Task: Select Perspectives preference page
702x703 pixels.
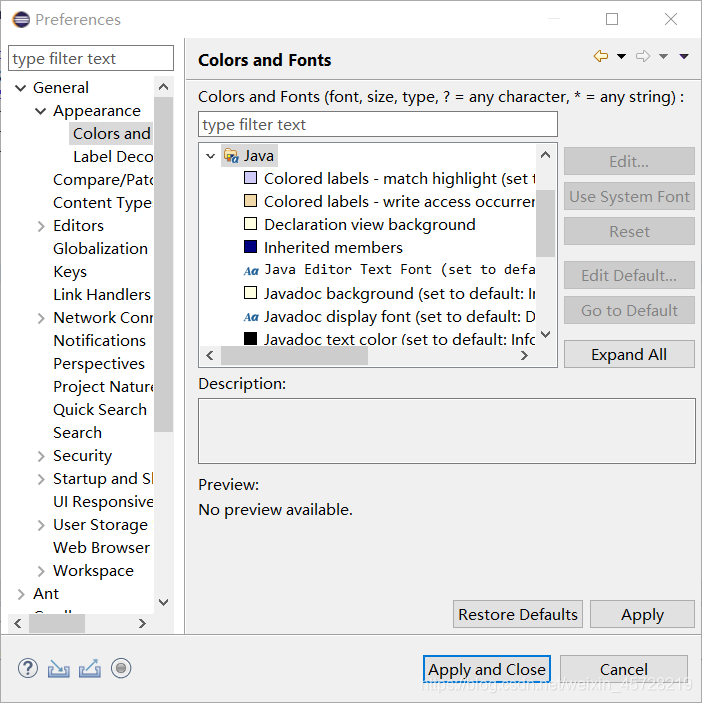Action: click(x=99, y=364)
